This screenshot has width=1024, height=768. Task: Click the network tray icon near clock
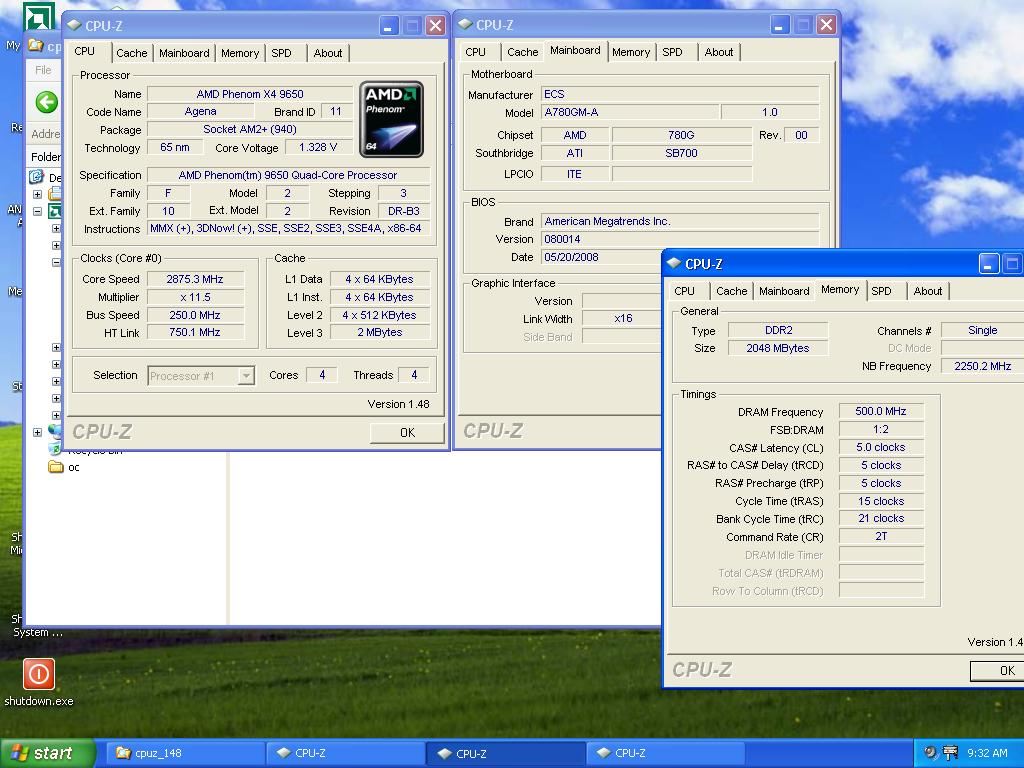point(951,753)
